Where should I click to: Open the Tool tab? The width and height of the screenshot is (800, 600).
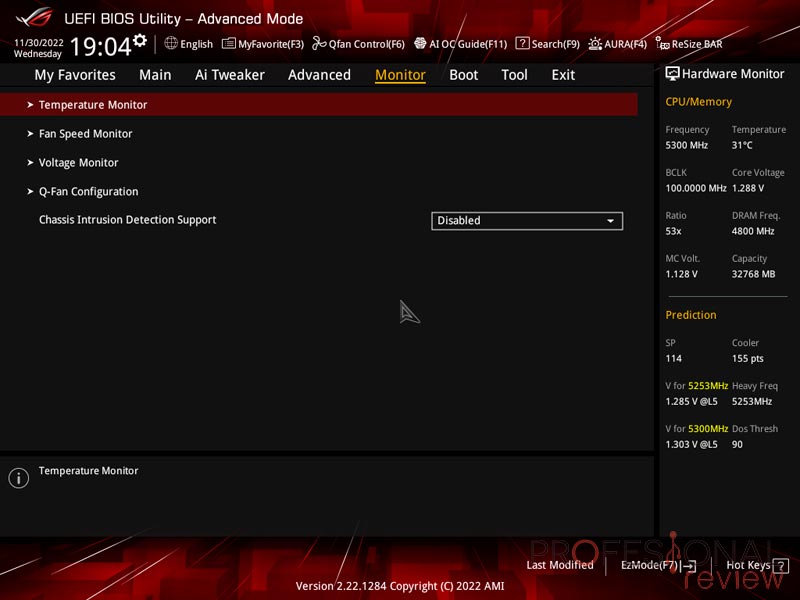(514, 75)
